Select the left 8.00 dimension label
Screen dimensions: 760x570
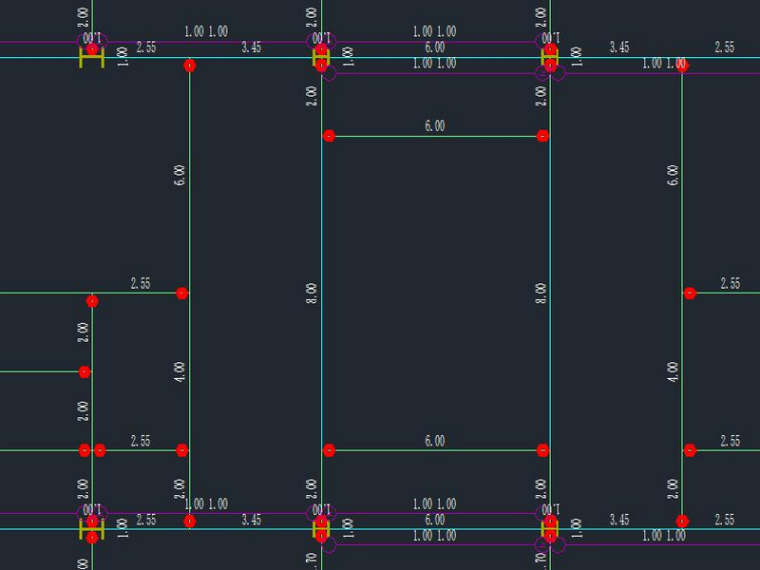point(312,293)
